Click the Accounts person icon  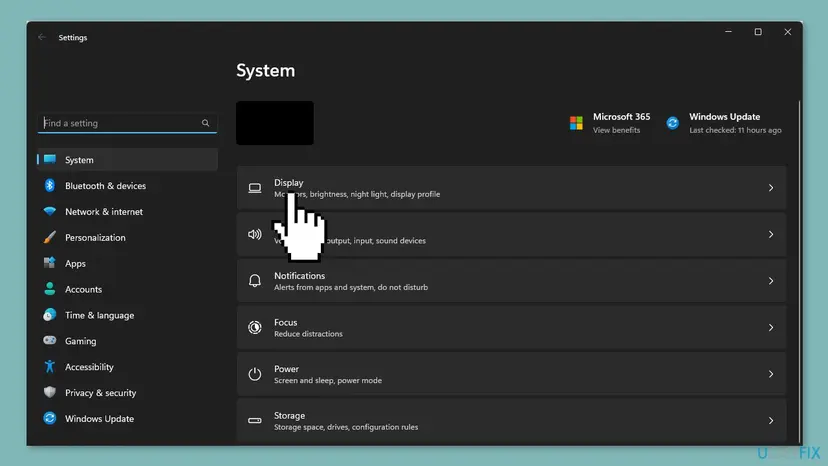(x=50, y=288)
